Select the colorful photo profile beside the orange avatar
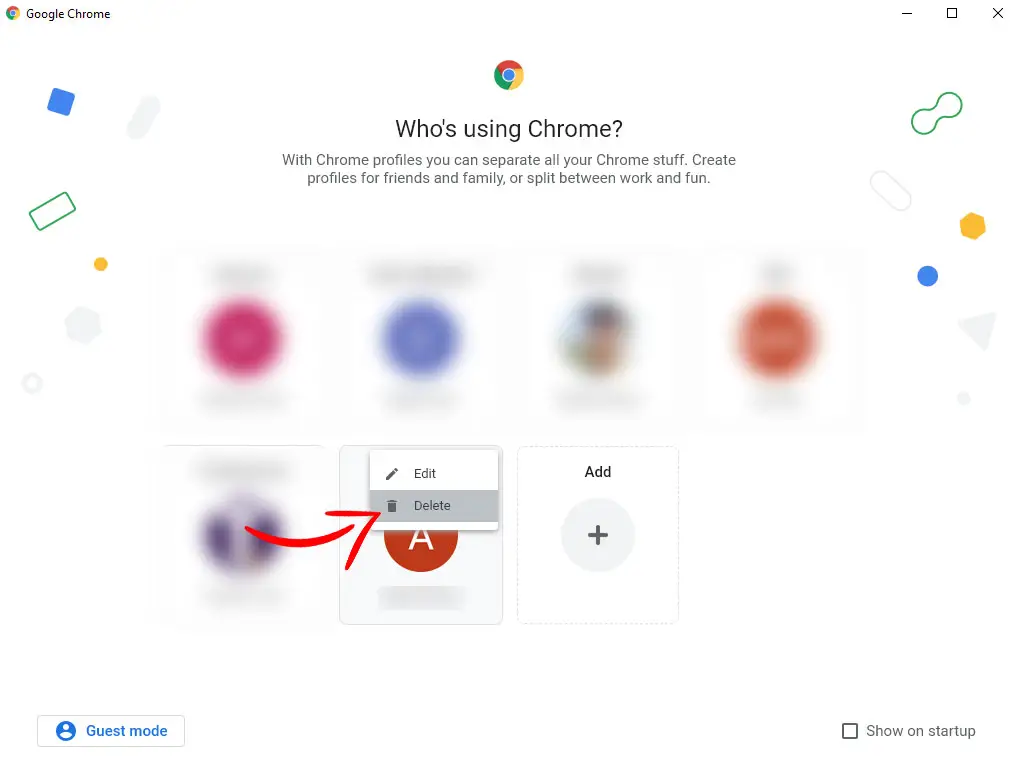The height and width of the screenshot is (777, 1021). pos(597,338)
